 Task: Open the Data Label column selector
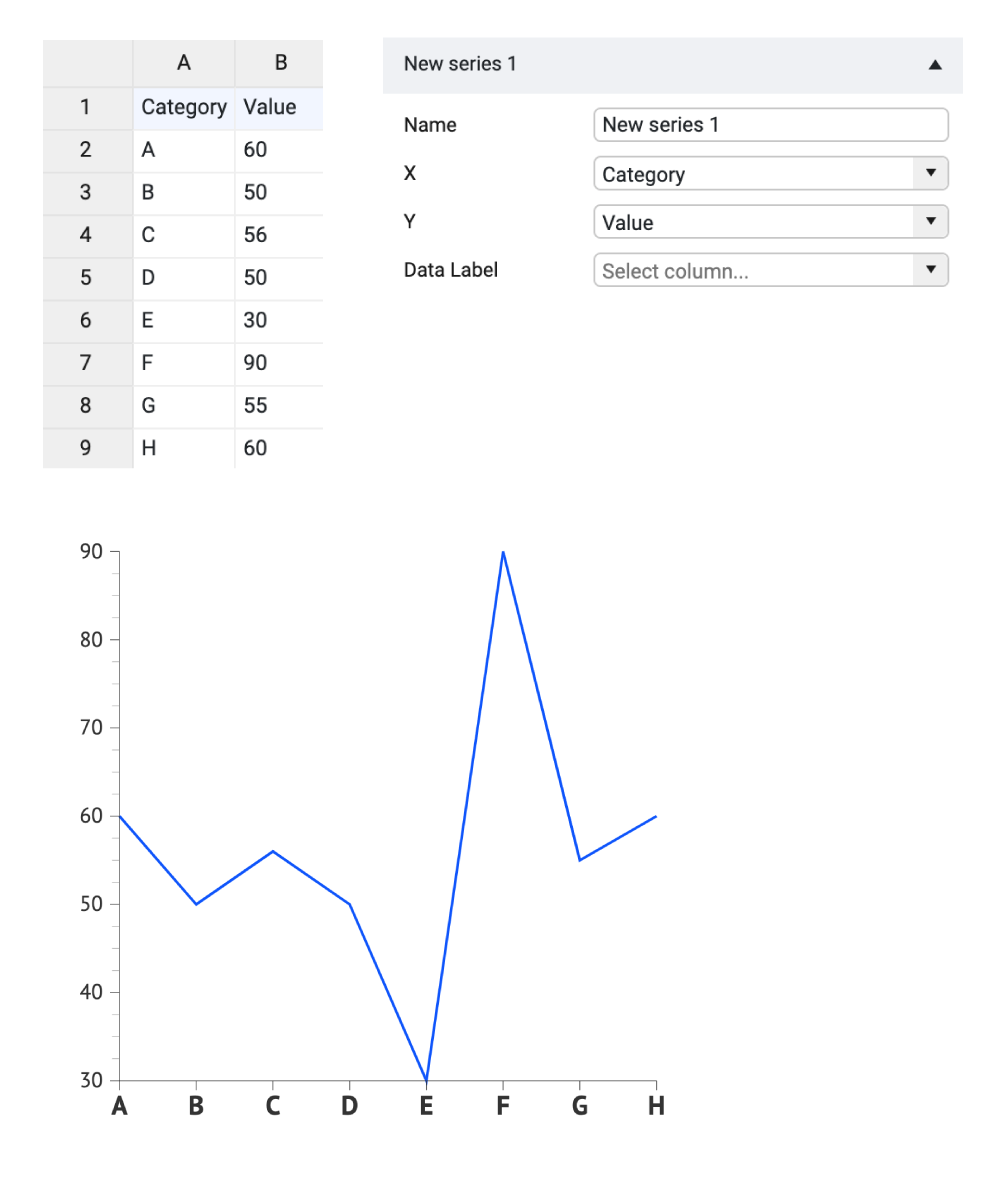point(770,270)
